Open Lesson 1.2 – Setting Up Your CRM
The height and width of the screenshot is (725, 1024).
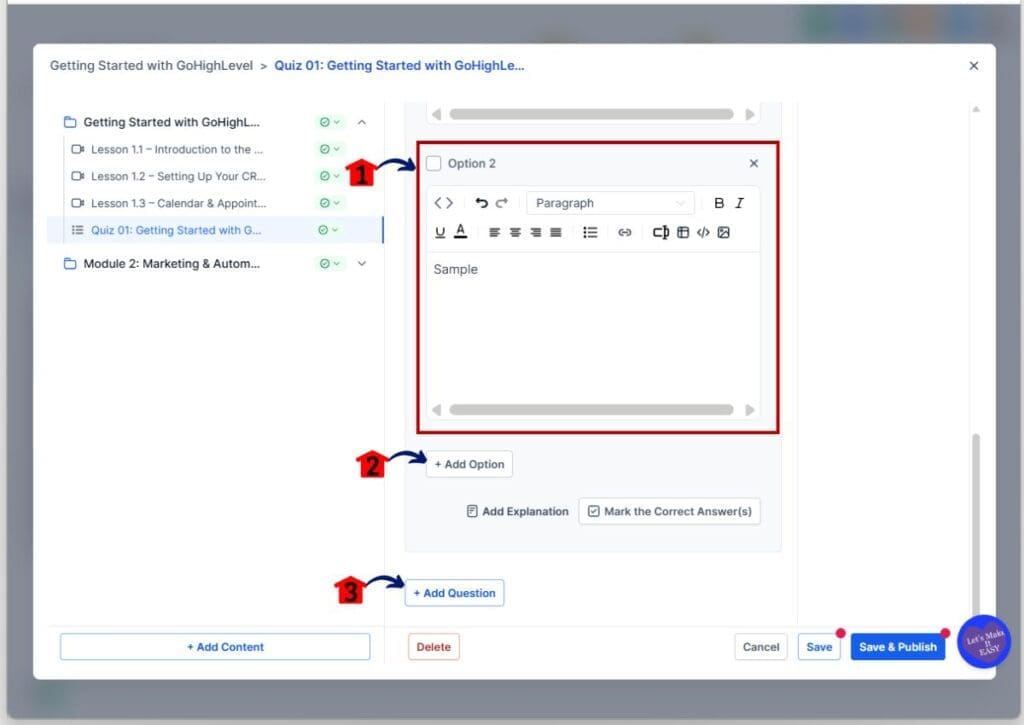tap(178, 176)
